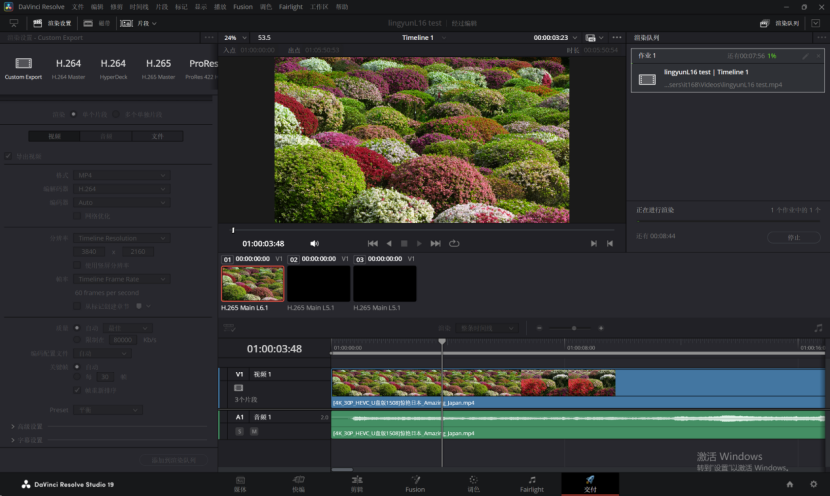Toggle the Export Video checkbox
Screen dimensions: 830x496
pyautogui.click(x=9, y=156)
